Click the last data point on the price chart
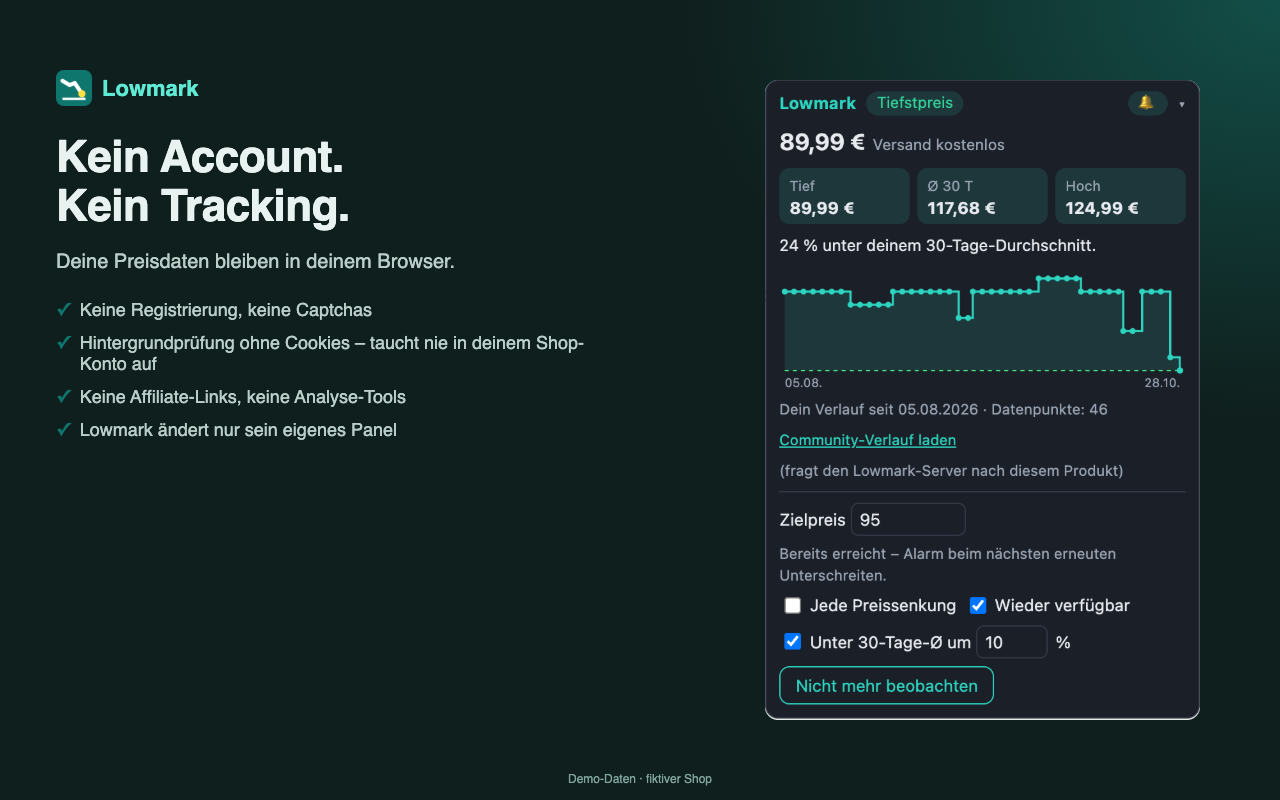Image resolution: width=1280 pixels, height=800 pixels. coord(1180,370)
